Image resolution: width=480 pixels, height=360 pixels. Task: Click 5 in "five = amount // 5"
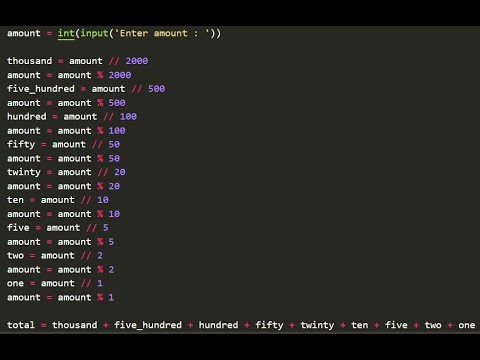tap(106, 228)
